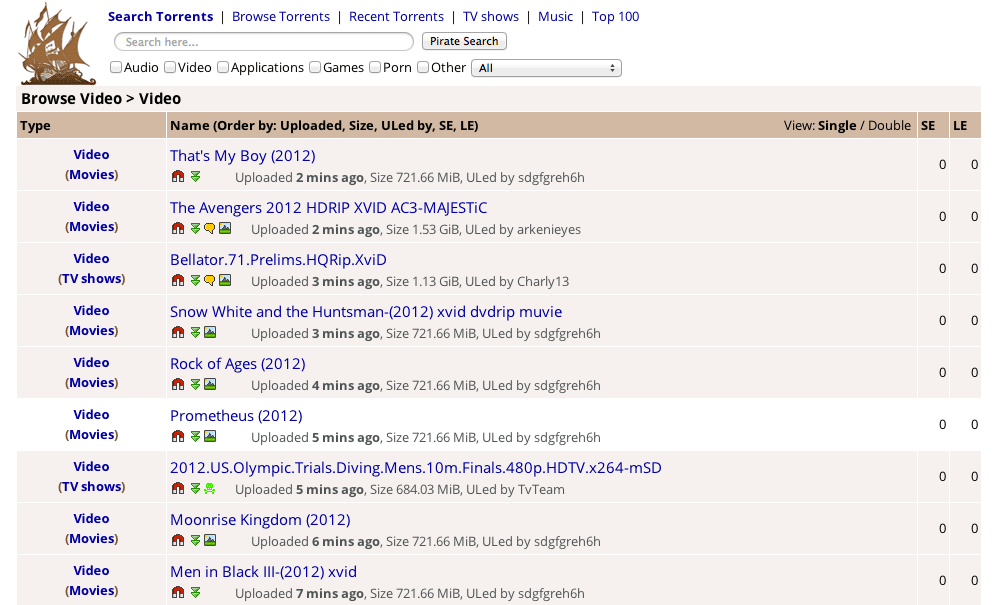Click the magnet link for Snow White torrent

tap(178, 332)
